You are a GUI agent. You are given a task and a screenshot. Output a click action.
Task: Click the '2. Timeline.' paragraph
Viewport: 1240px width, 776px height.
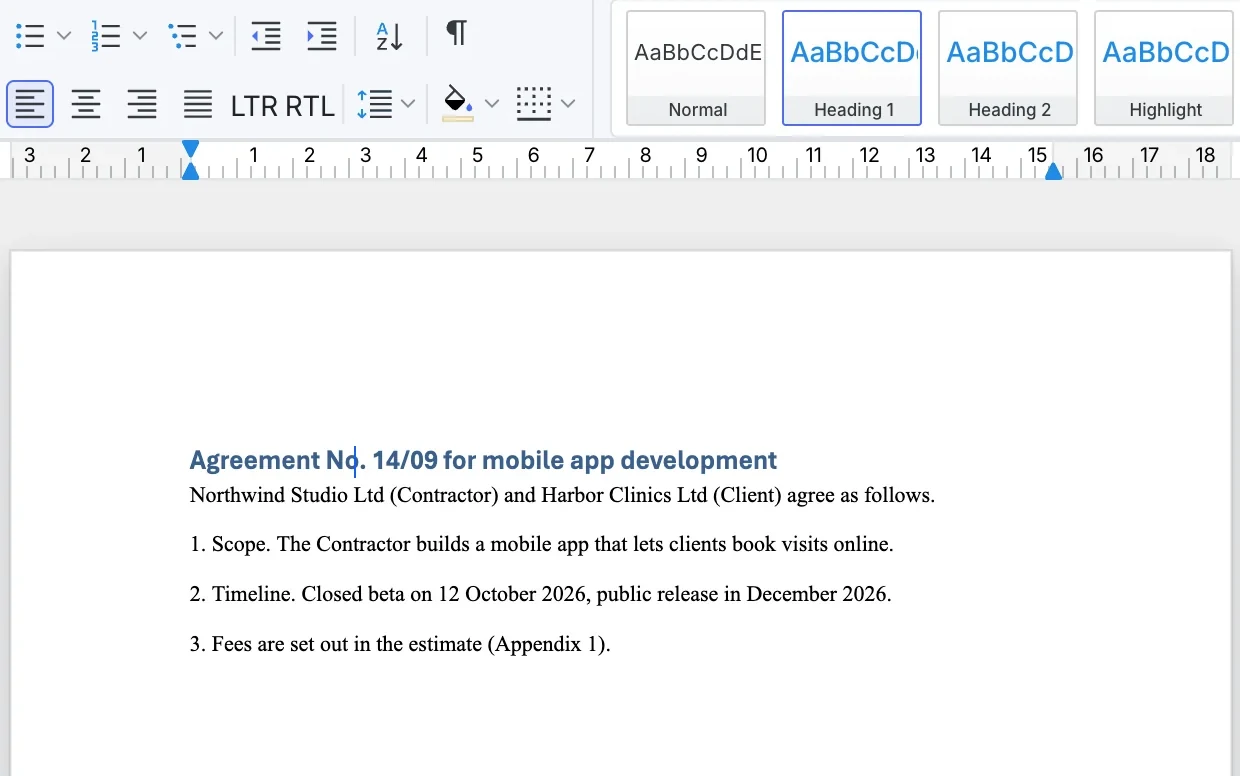(x=540, y=594)
